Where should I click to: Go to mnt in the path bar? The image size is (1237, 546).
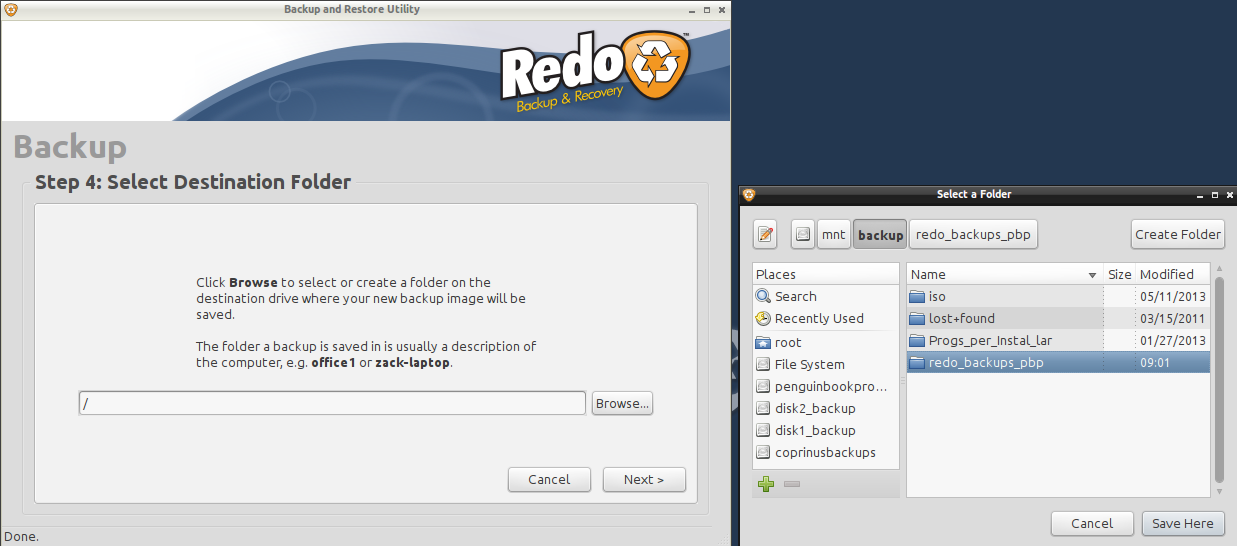pos(833,235)
